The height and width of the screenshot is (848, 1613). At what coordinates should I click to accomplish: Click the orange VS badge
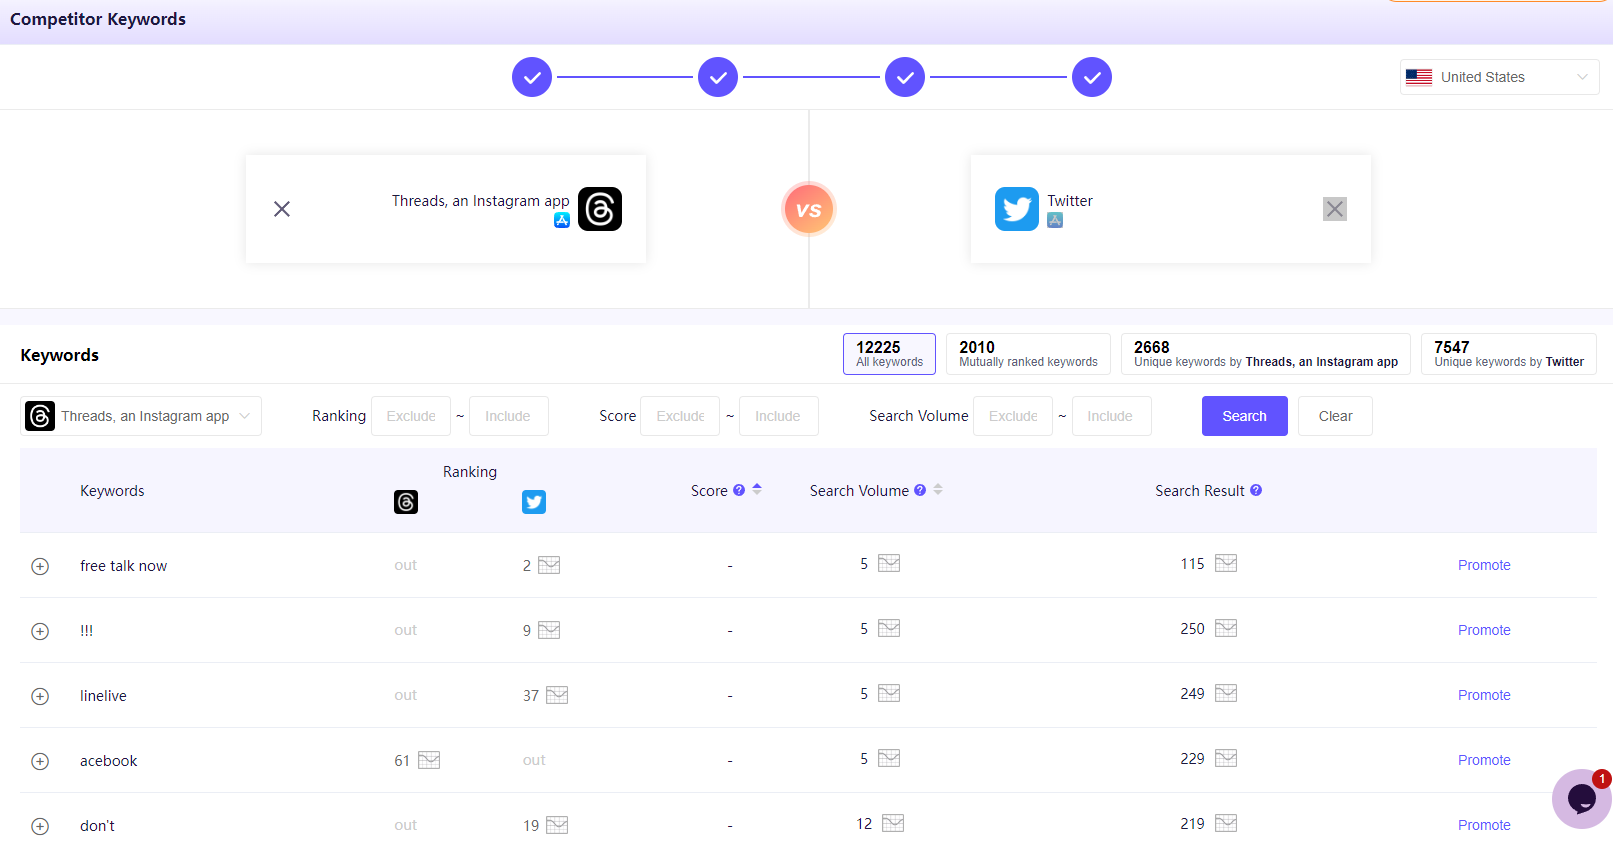[808, 209]
